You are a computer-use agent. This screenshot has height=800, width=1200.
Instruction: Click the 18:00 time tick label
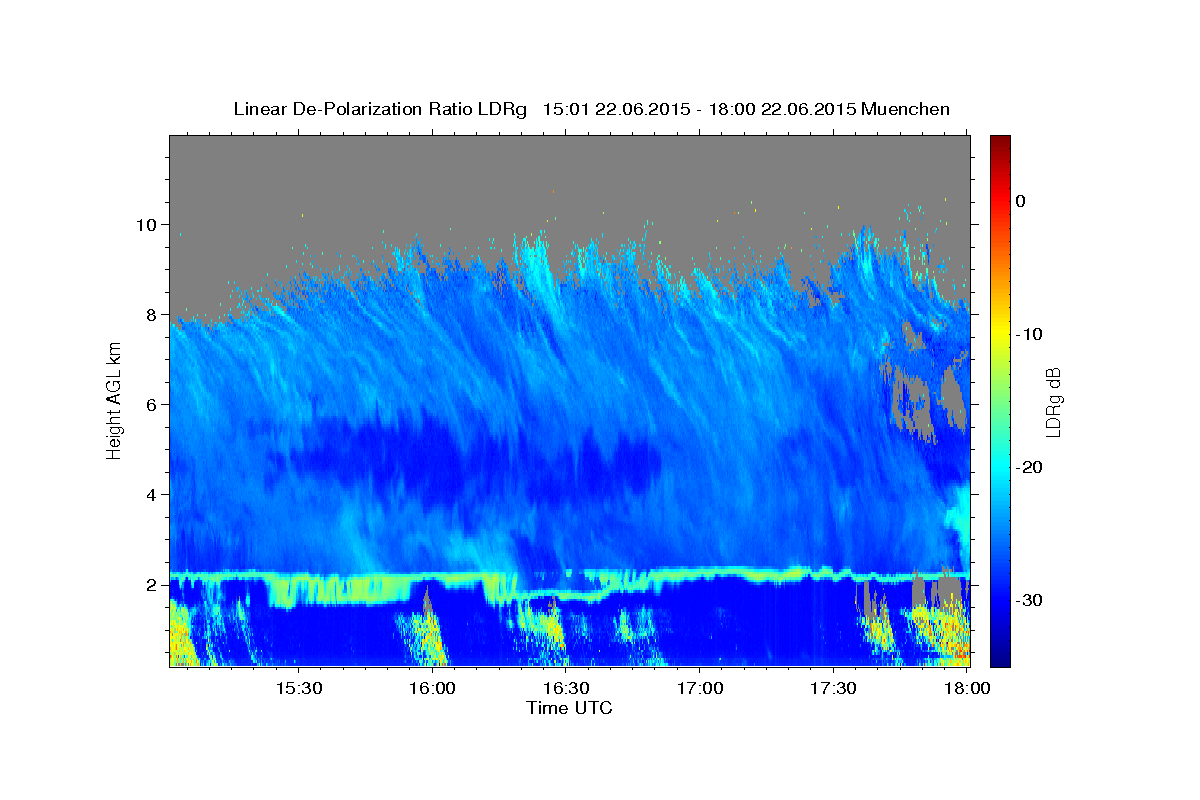pos(967,688)
